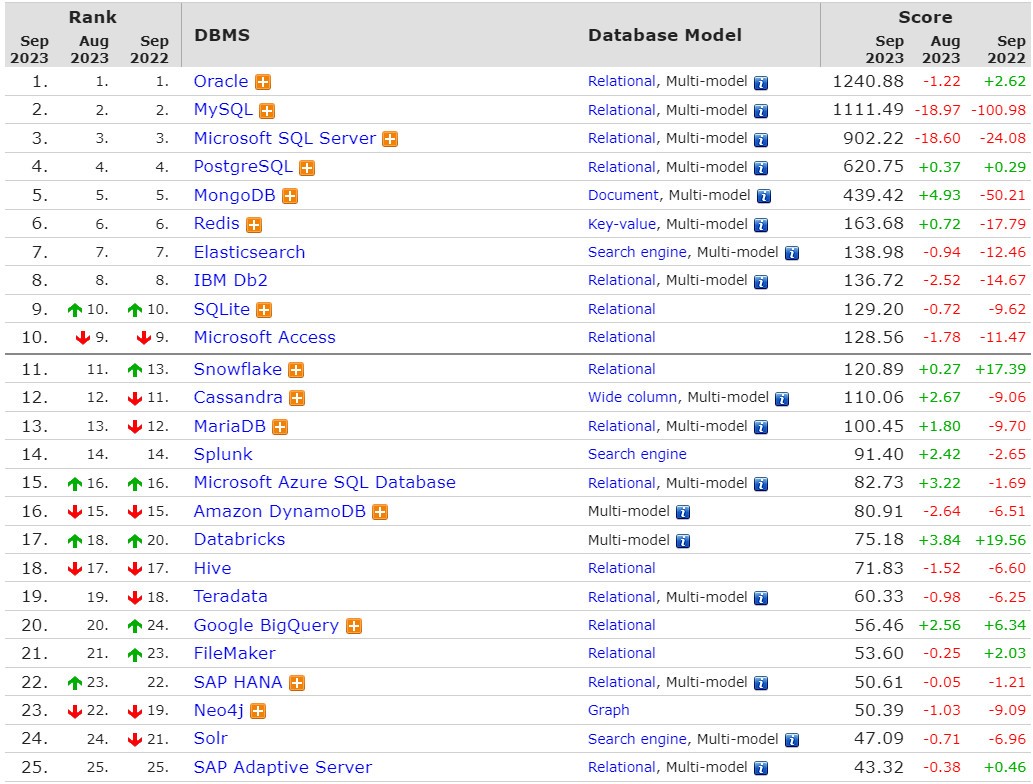Open the SAP Adaptive Server link

[283, 768]
